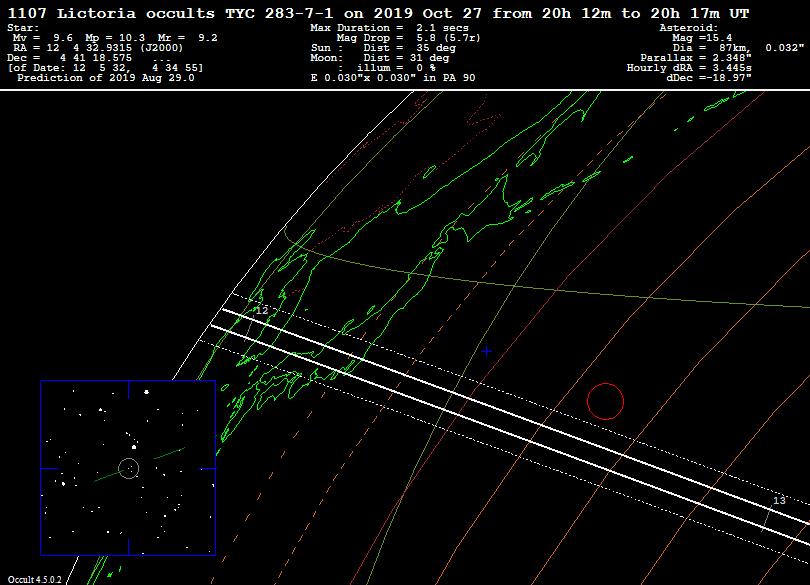Click the 'E 0.030"x 0.030" in PA 90' text

[393, 78]
